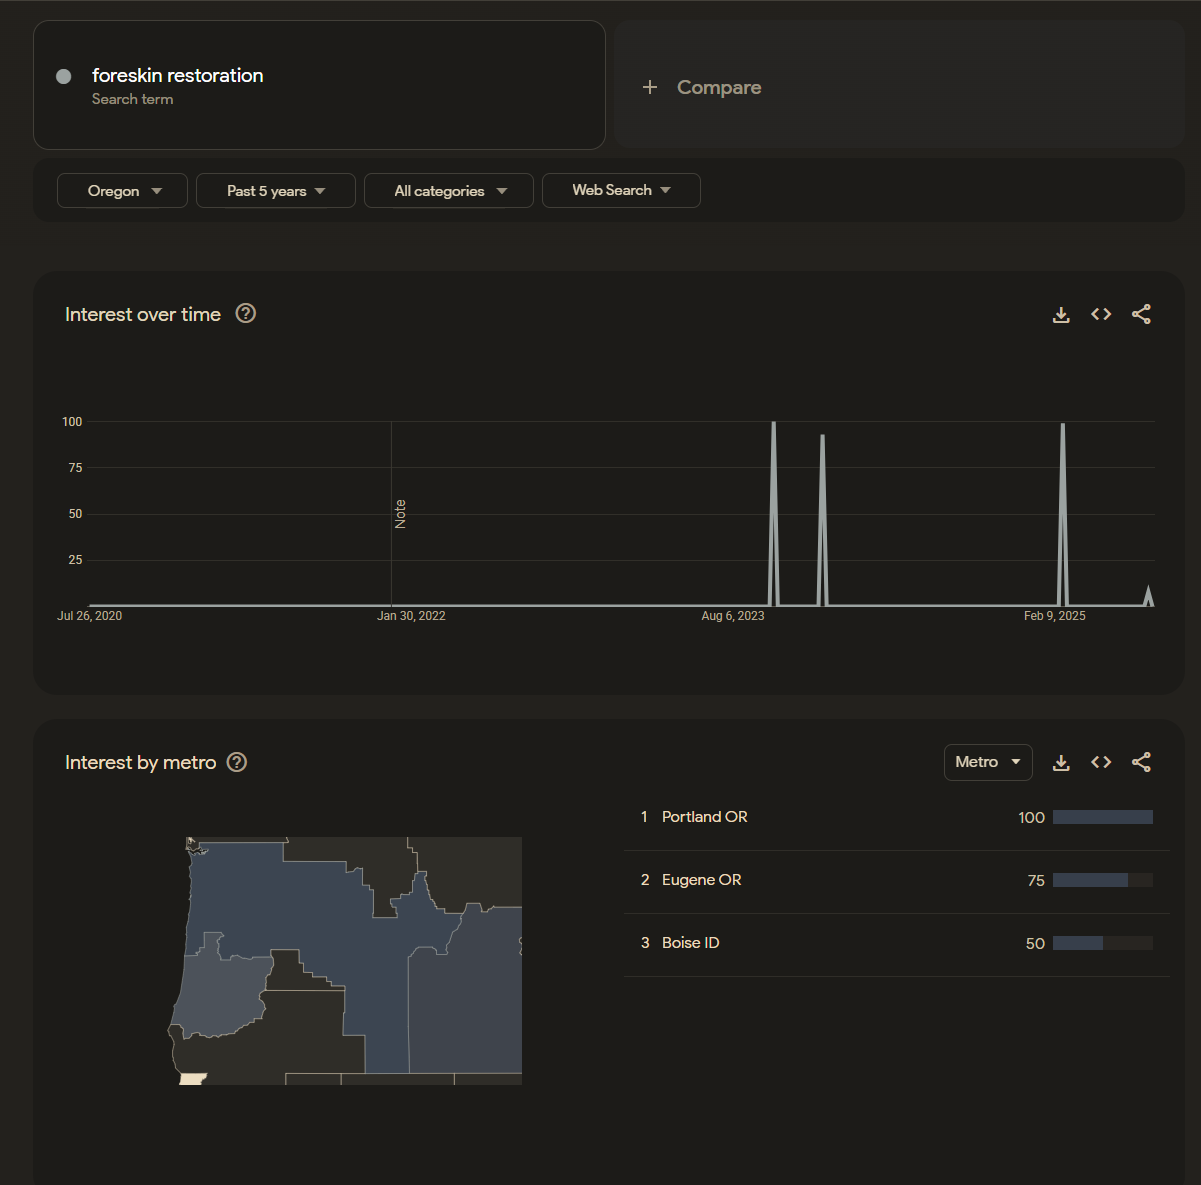Click the 100 label on the y-axis
The width and height of the screenshot is (1201, 1185).
click(72, 422)
